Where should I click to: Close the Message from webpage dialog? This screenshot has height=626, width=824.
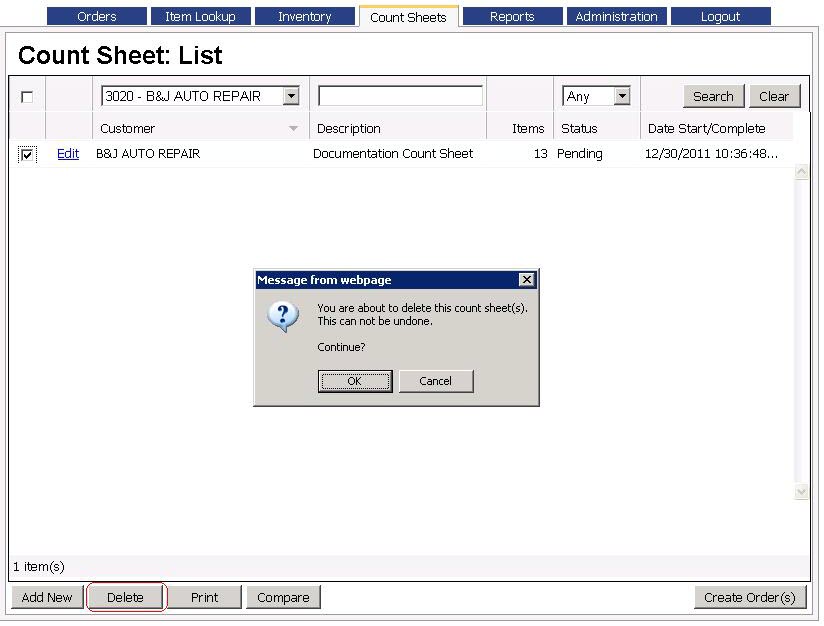[526, 280]
